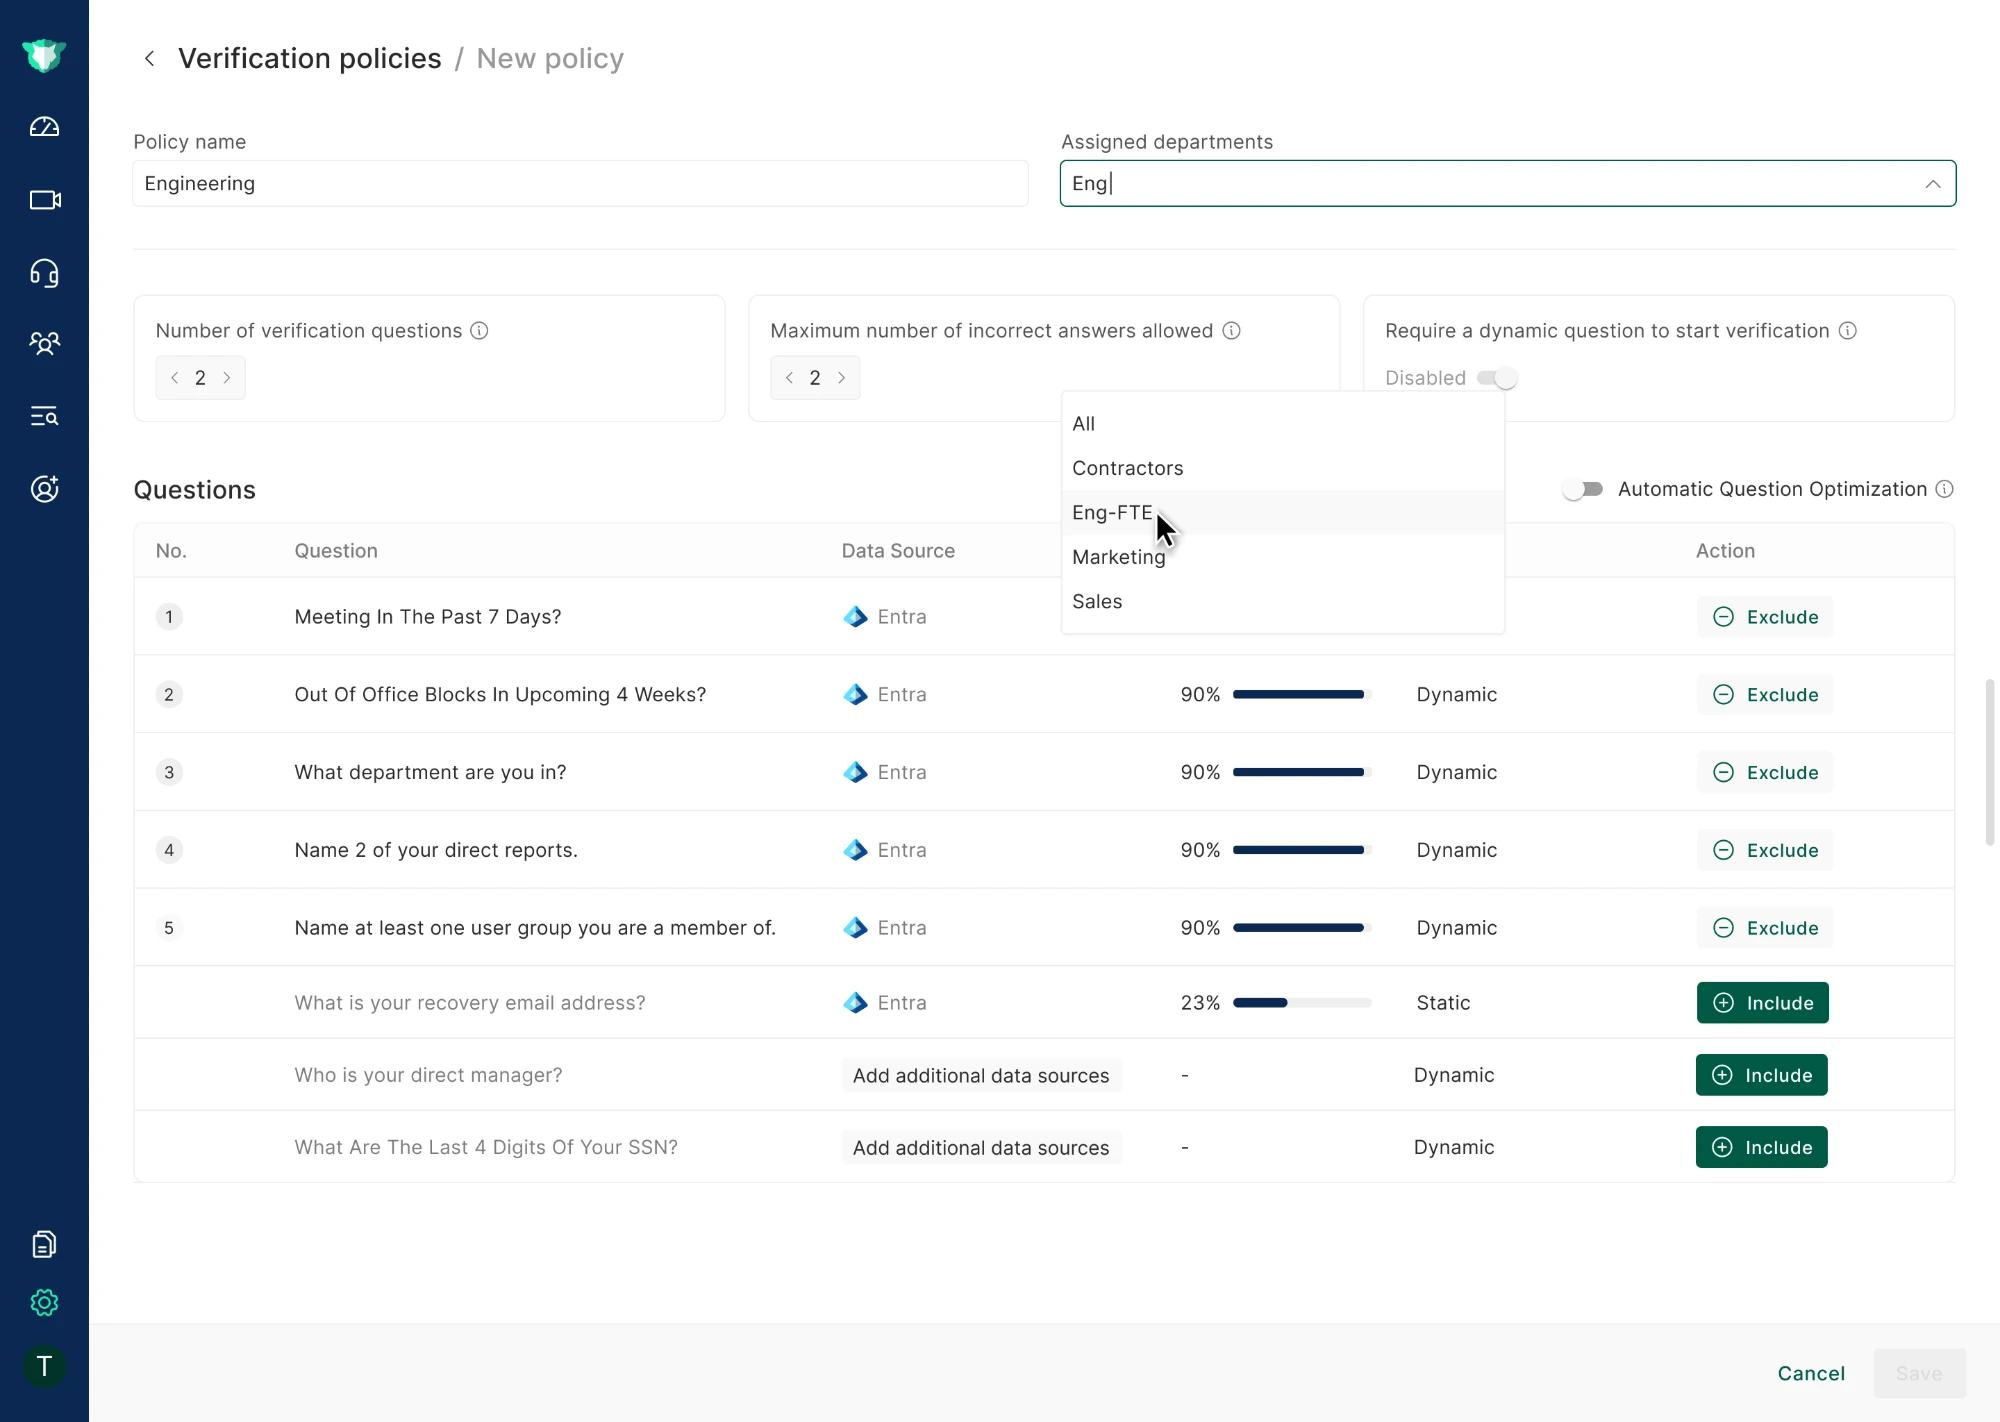Open the video camera icon in the sidebar
Screen dimensions: 2000x1422
[x=44, y=200]
